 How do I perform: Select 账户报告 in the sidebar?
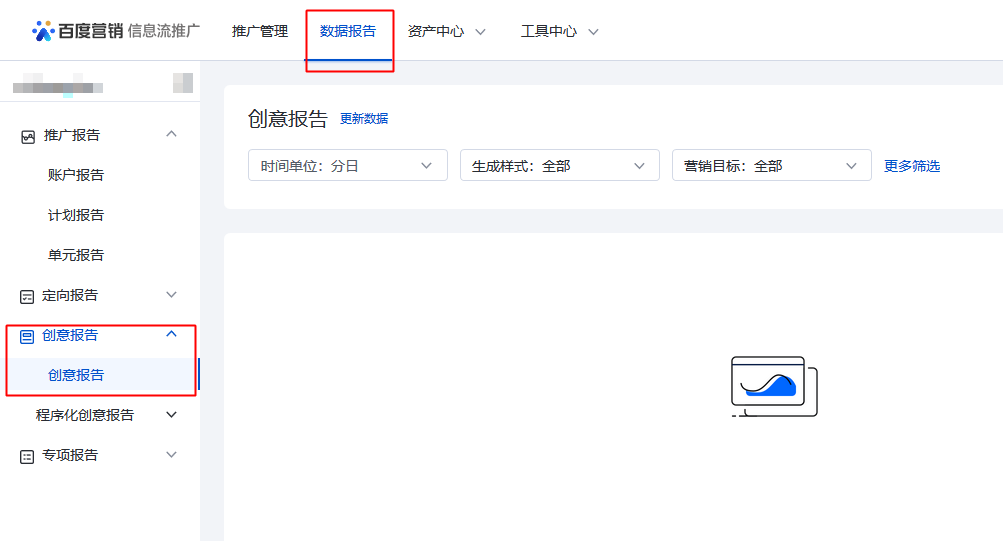(76, 175)
